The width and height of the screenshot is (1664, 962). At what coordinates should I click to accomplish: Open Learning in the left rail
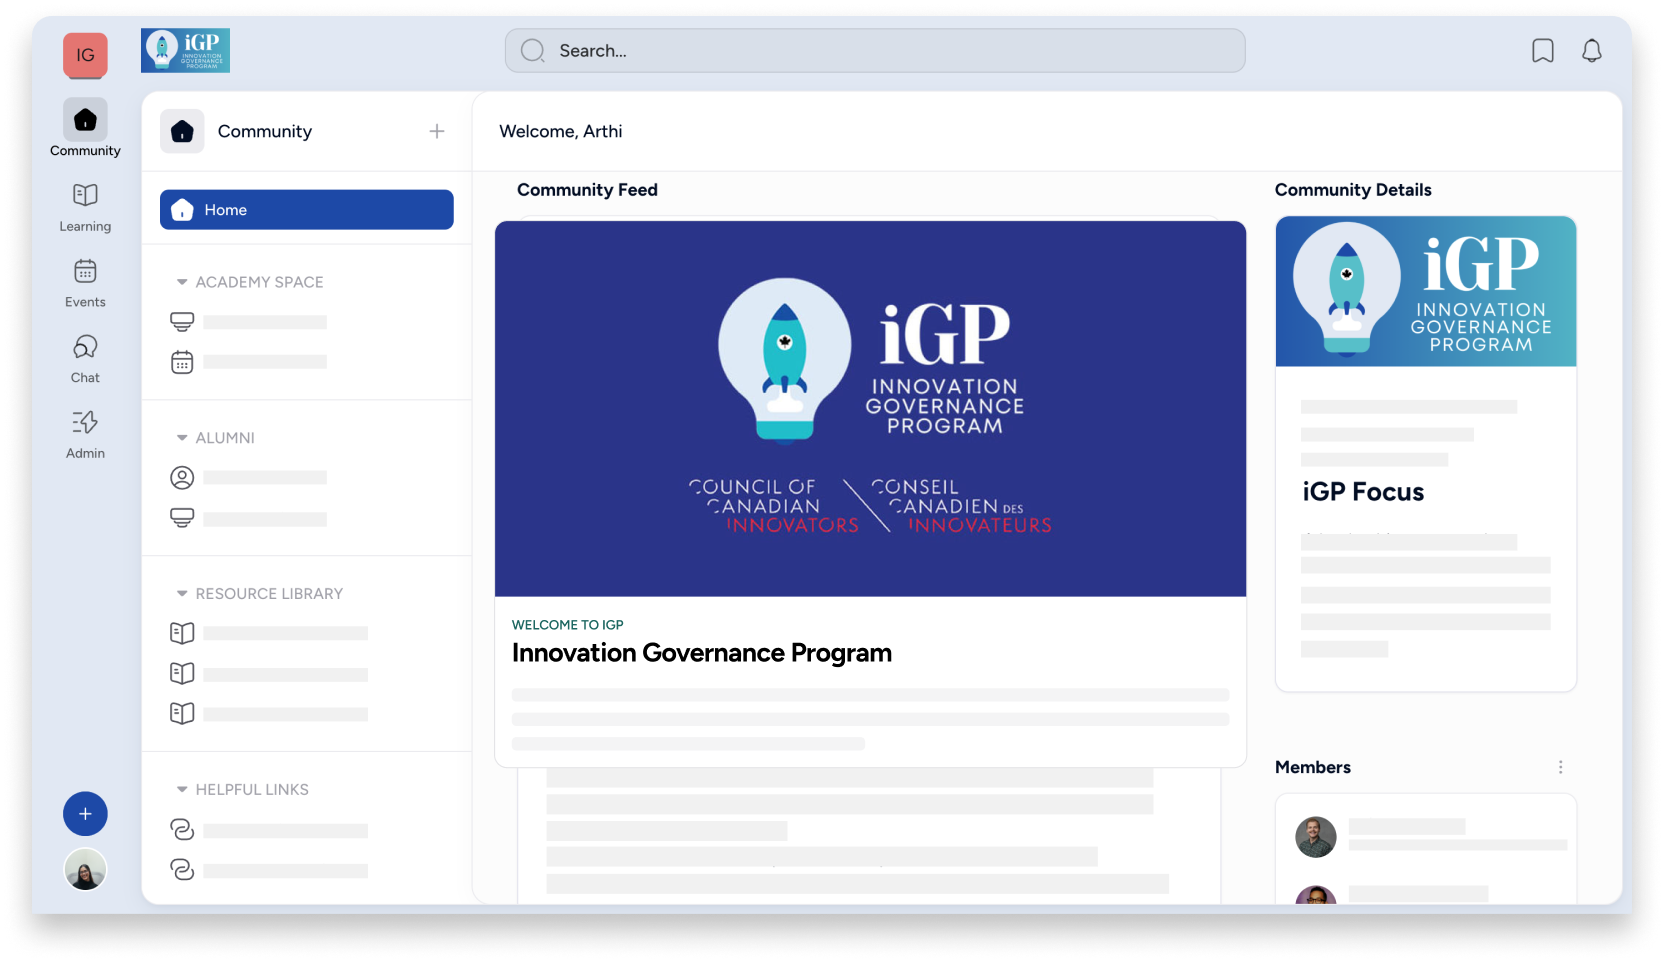tap(85, 208)
